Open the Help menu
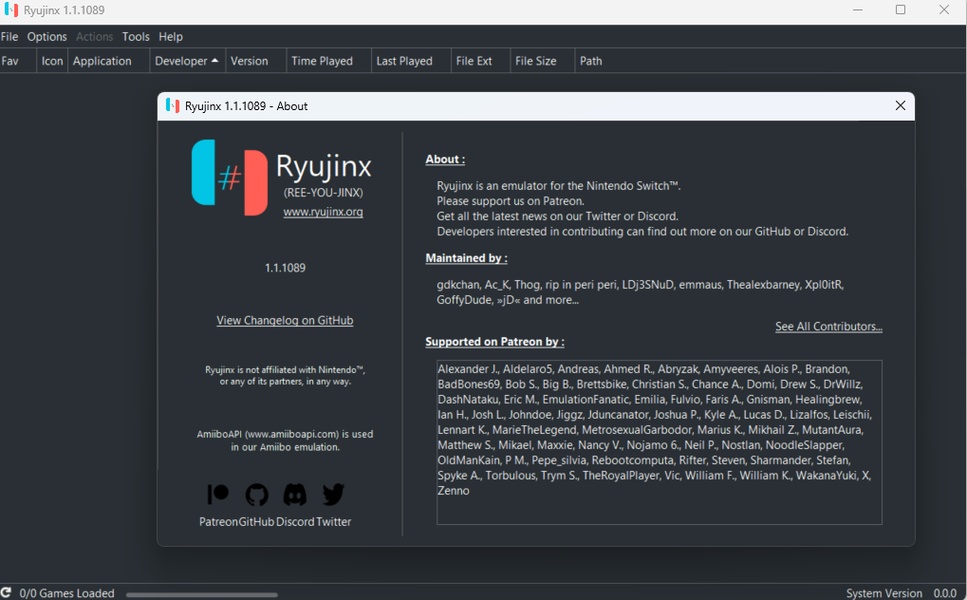Screen dimensions: 967x600 pos(171,37)
